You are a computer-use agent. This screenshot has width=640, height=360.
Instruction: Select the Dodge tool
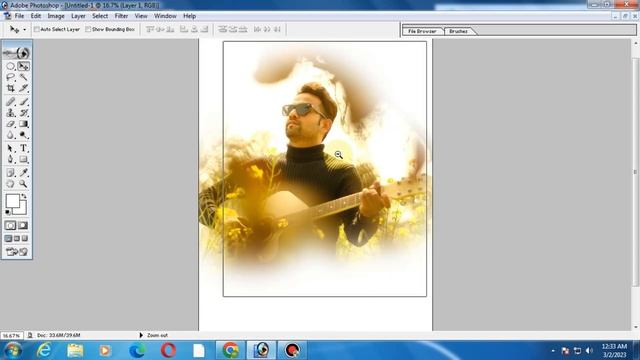pyautogui.click(x=23, y=135)
